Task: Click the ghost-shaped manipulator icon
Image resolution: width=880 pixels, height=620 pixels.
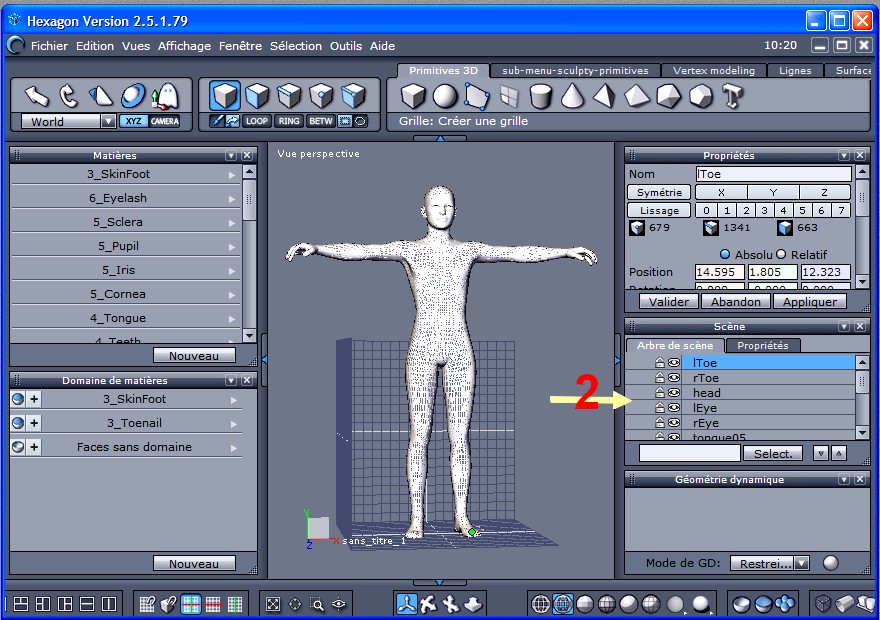Action: [166, 96]
